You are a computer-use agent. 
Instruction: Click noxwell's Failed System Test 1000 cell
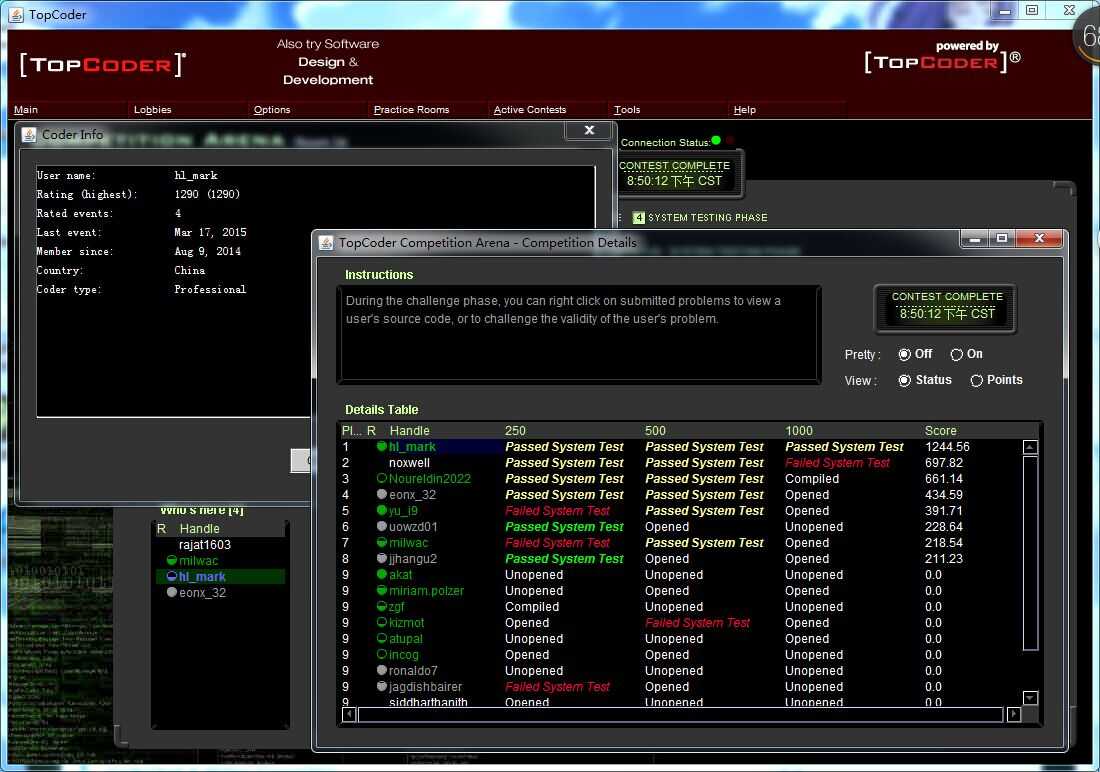[837, 462]
